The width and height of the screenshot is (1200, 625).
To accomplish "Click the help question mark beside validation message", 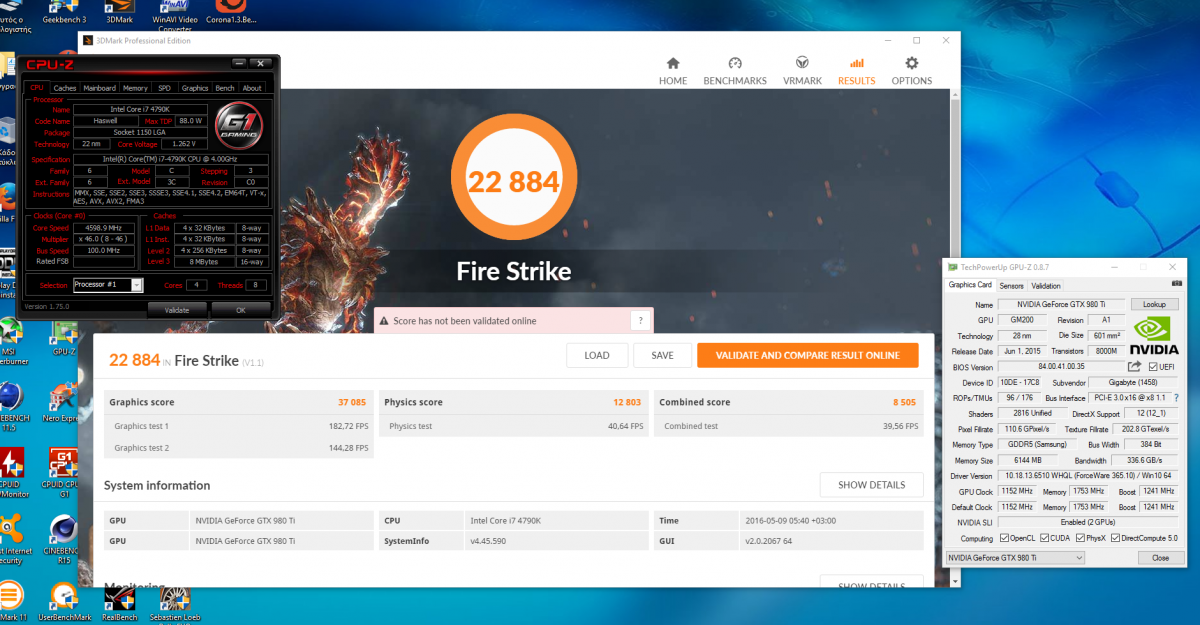I will [x=641, y=320].
